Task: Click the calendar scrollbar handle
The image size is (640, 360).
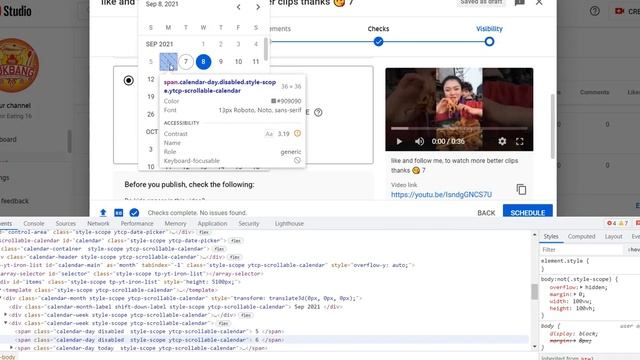Action: (266, 49)
